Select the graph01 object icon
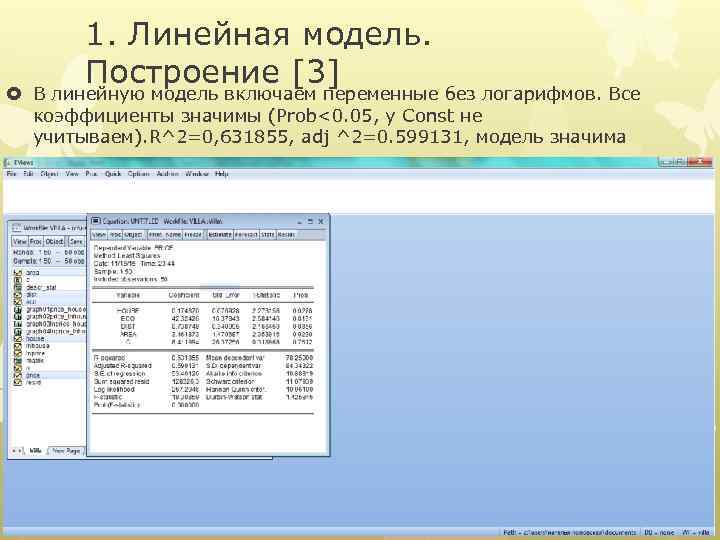 click(x=18, y=309)
